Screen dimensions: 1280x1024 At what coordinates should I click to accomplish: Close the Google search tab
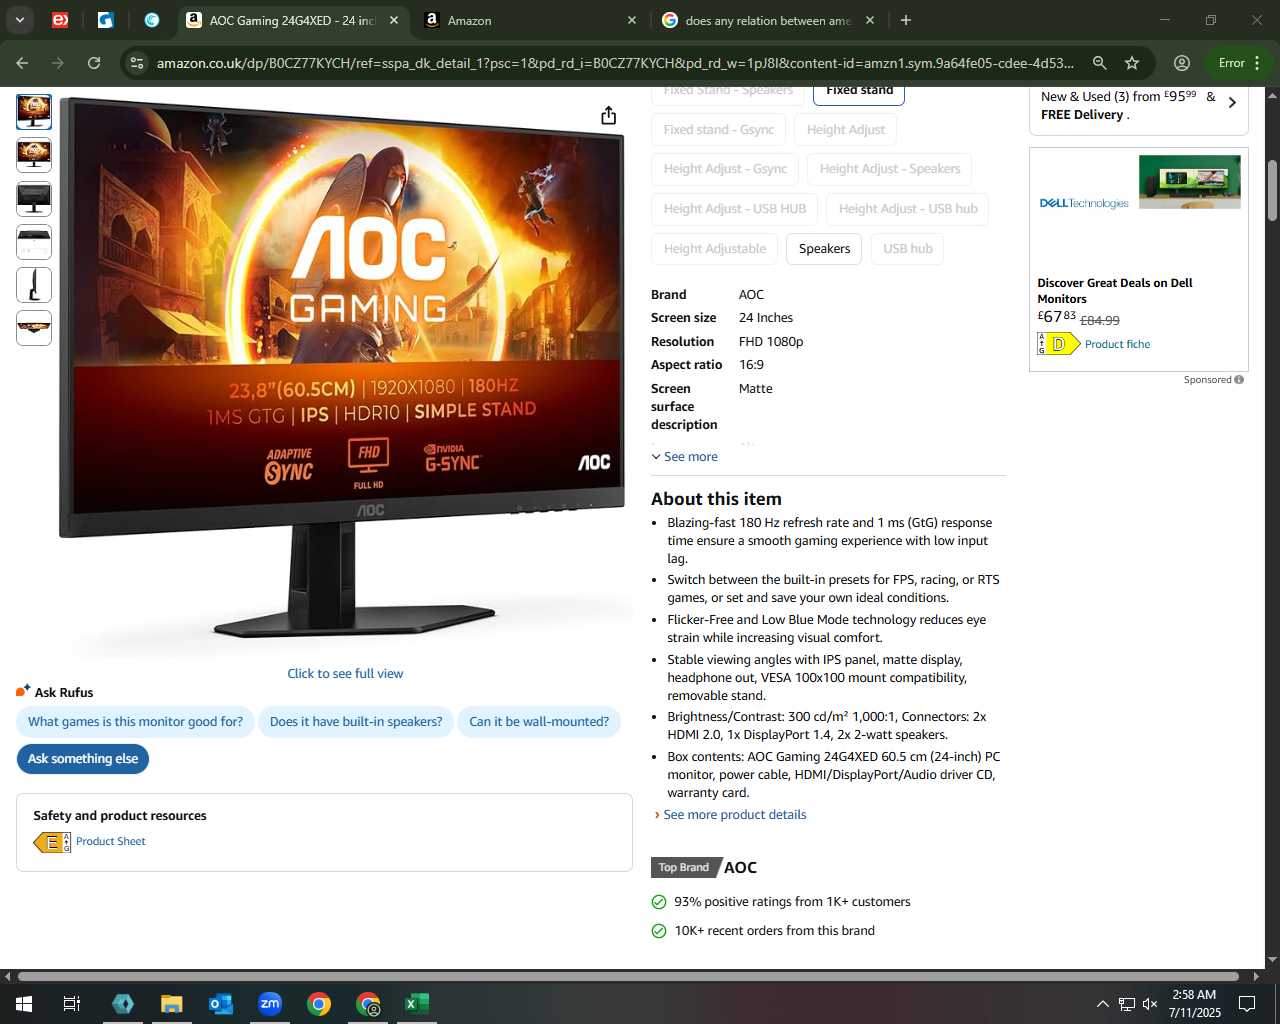click(x=870, y=20)
